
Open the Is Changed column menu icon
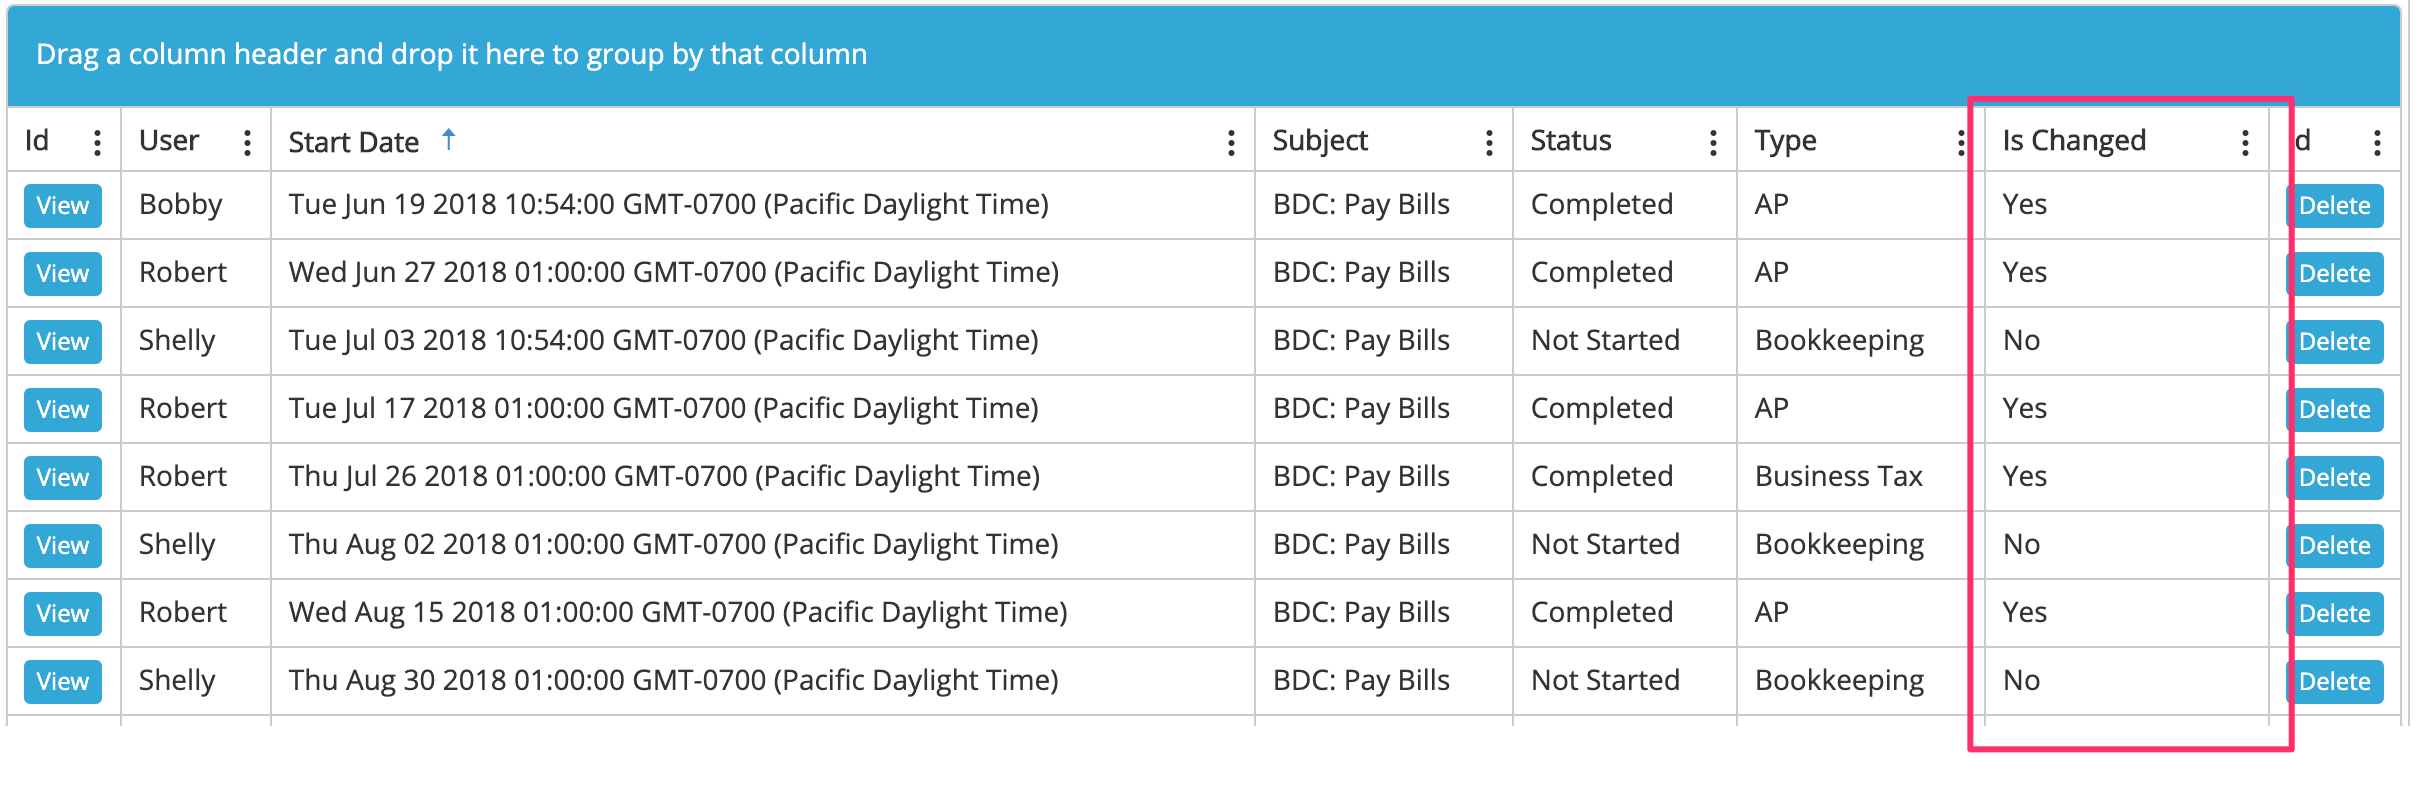[2245, 143]
